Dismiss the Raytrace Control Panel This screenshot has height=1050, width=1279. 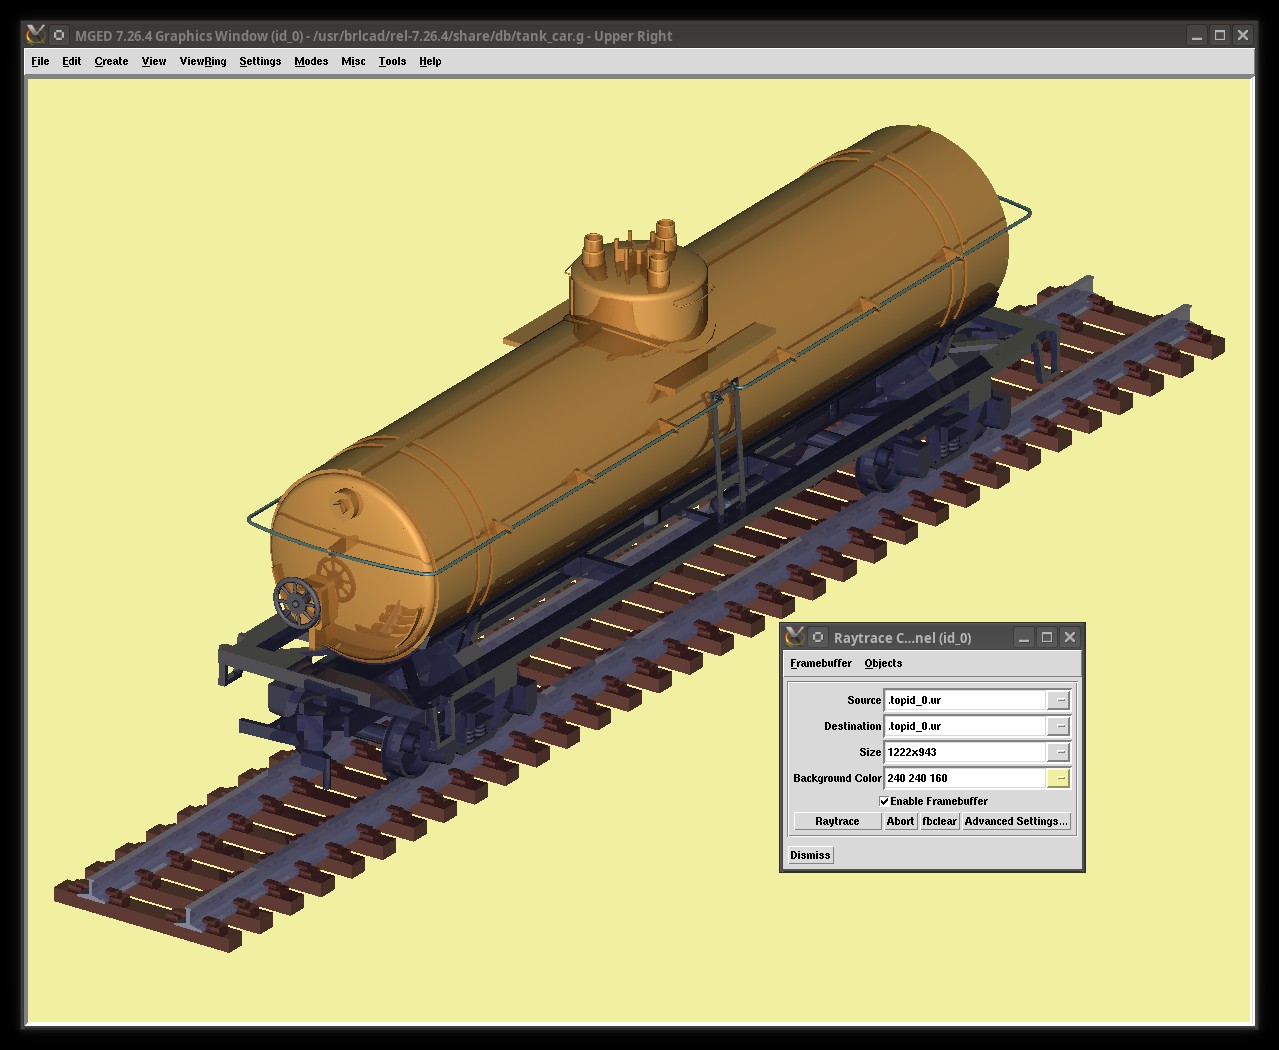coord(810,855)
